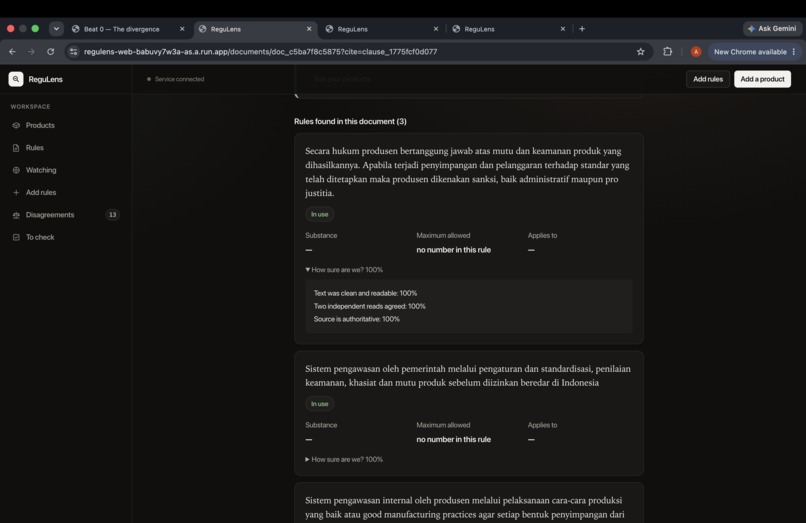Click the Add a product button

point(762,79)
